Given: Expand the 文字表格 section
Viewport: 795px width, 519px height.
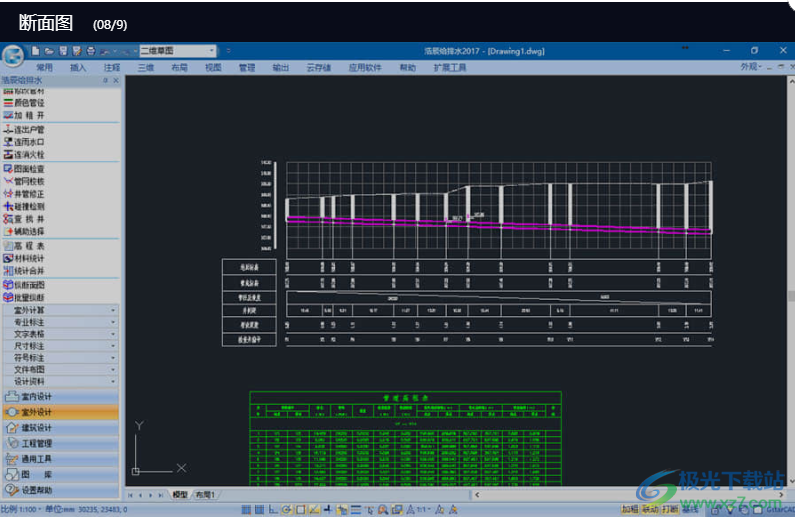Looking at the screenshot, I should (60, 334).
